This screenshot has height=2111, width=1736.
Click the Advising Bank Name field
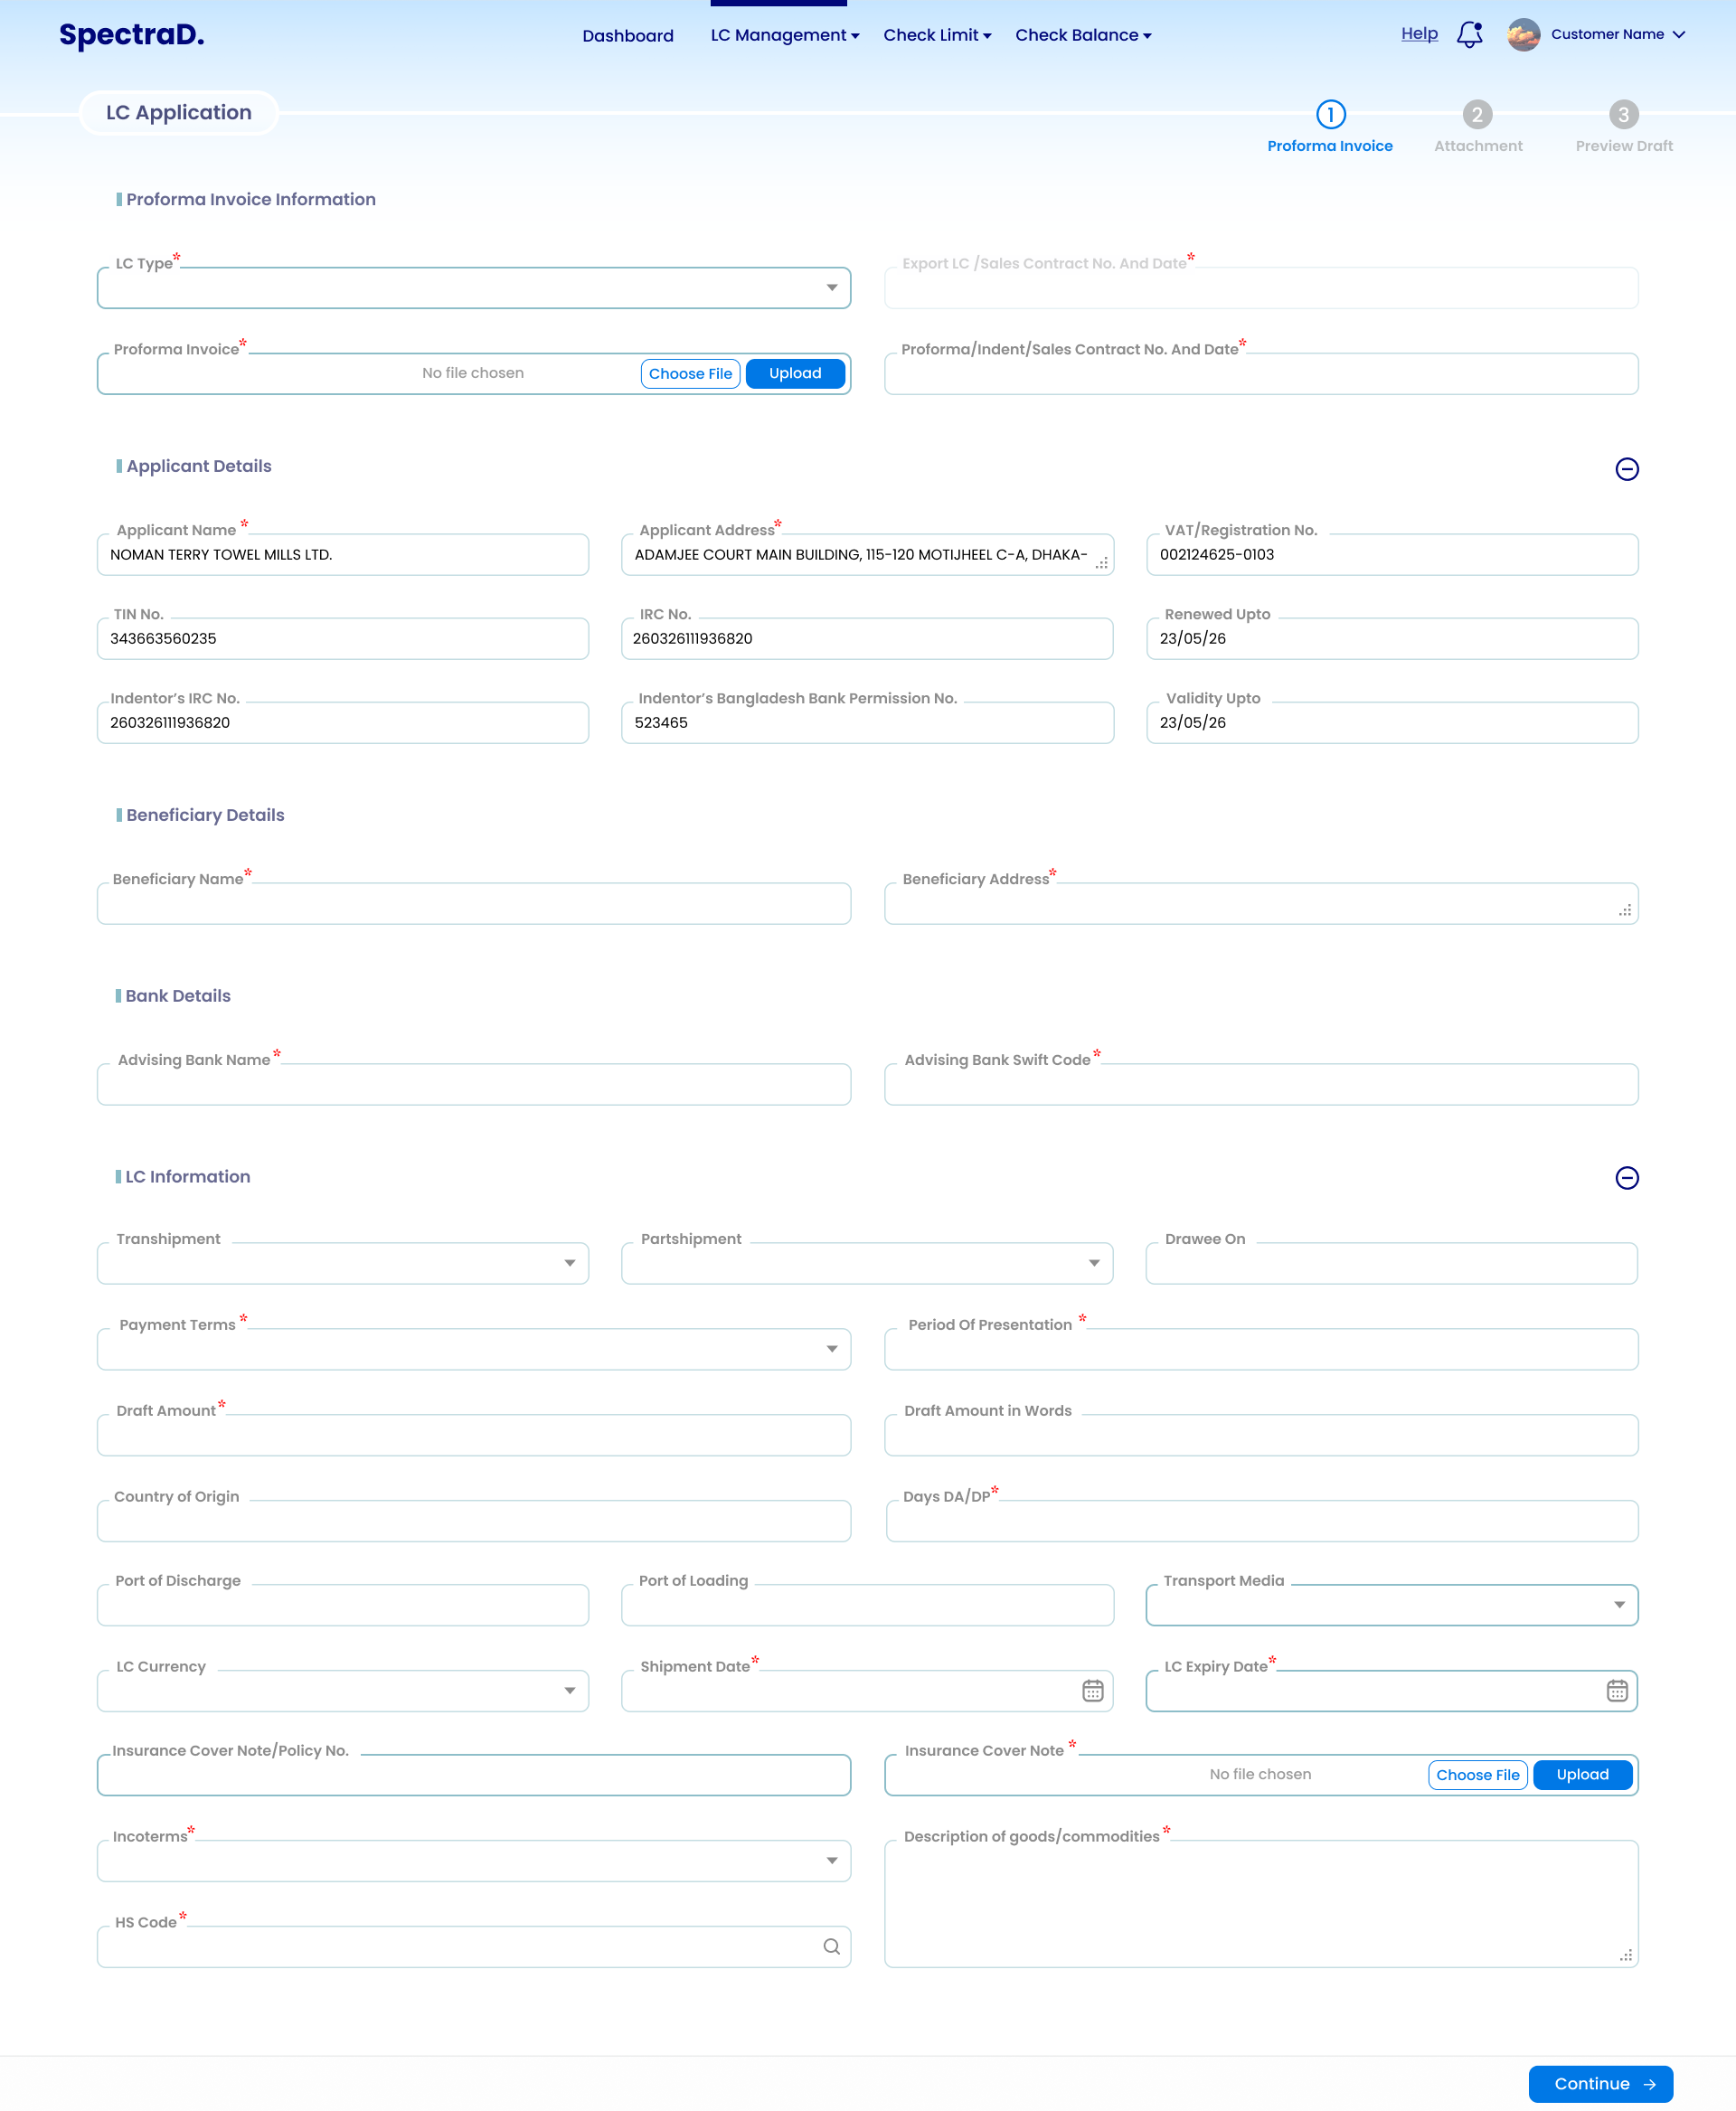pos(474,1085)
